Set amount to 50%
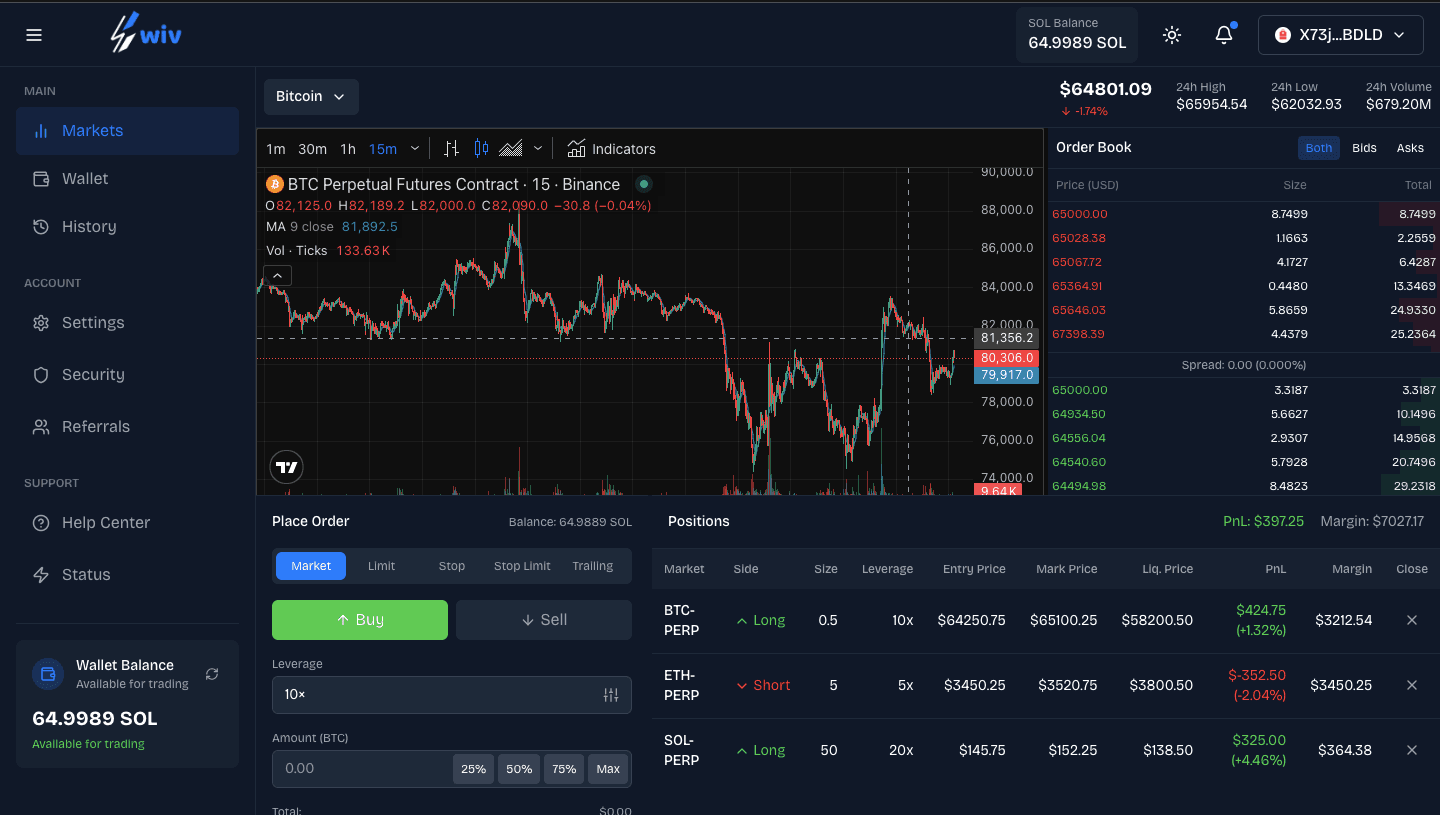The image size is (1440, 815). pyautogui.click(x=519, y=769)
